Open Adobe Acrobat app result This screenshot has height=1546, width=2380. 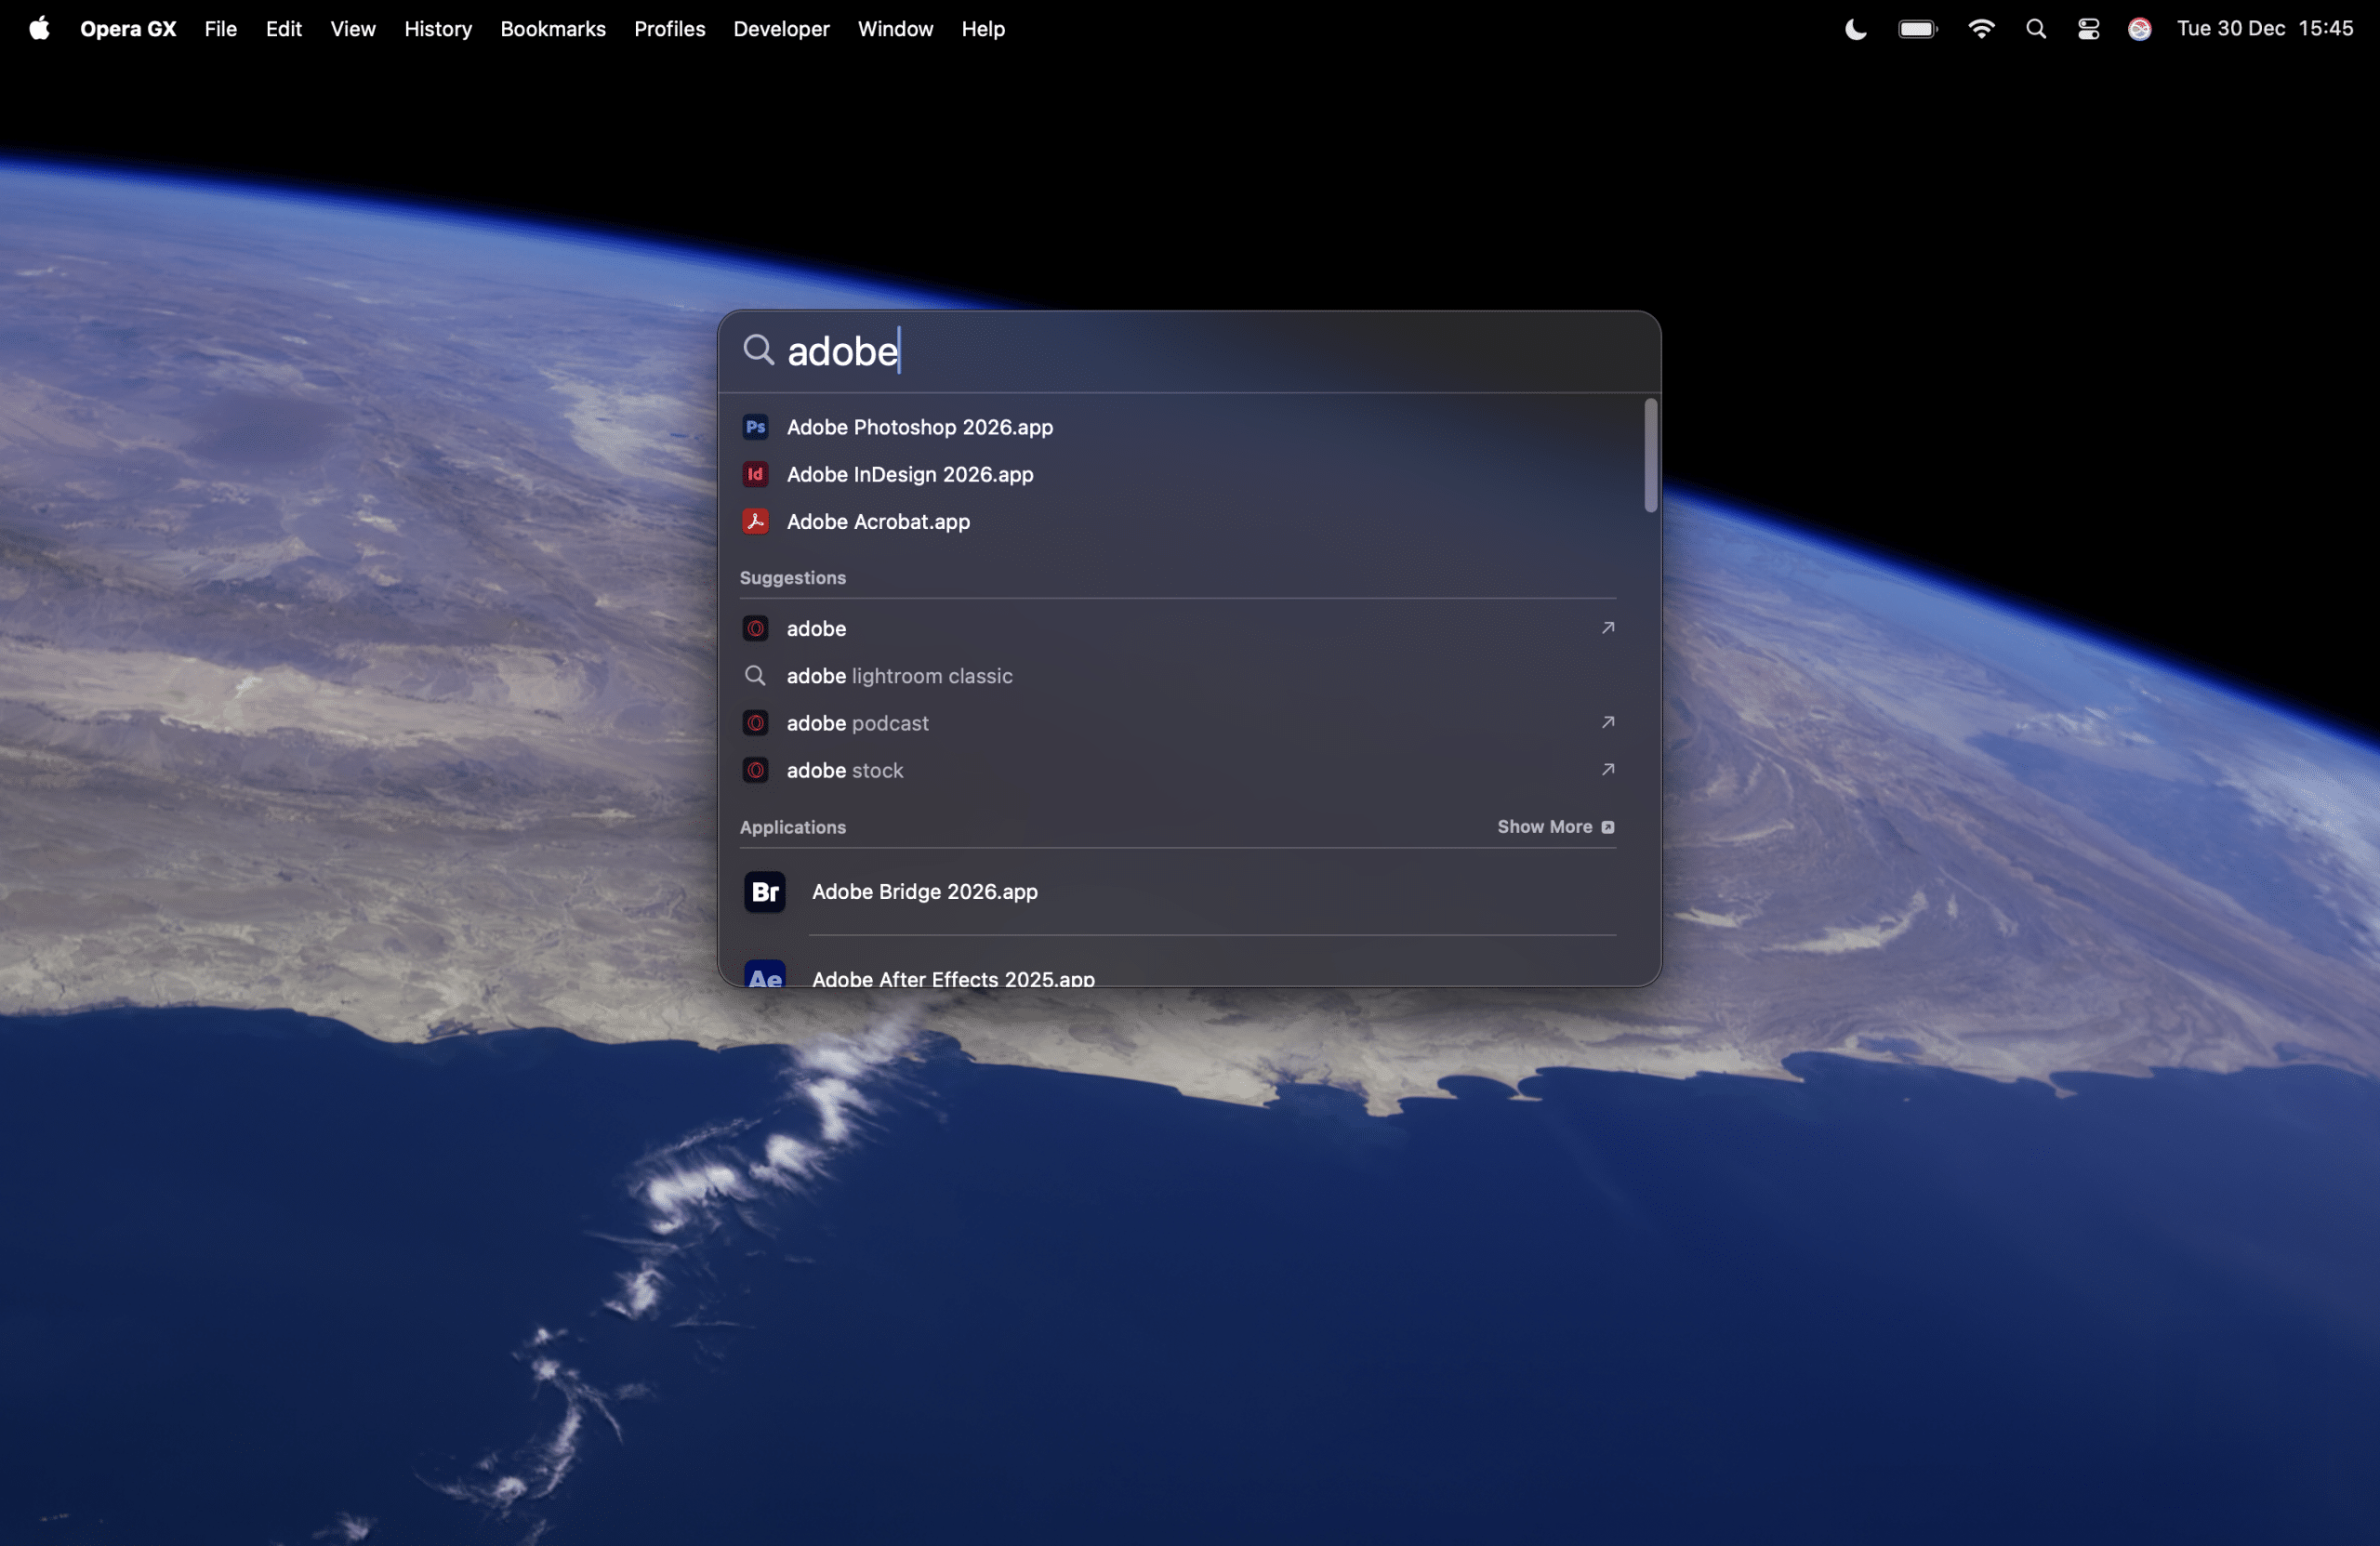(x=877, y=521)
